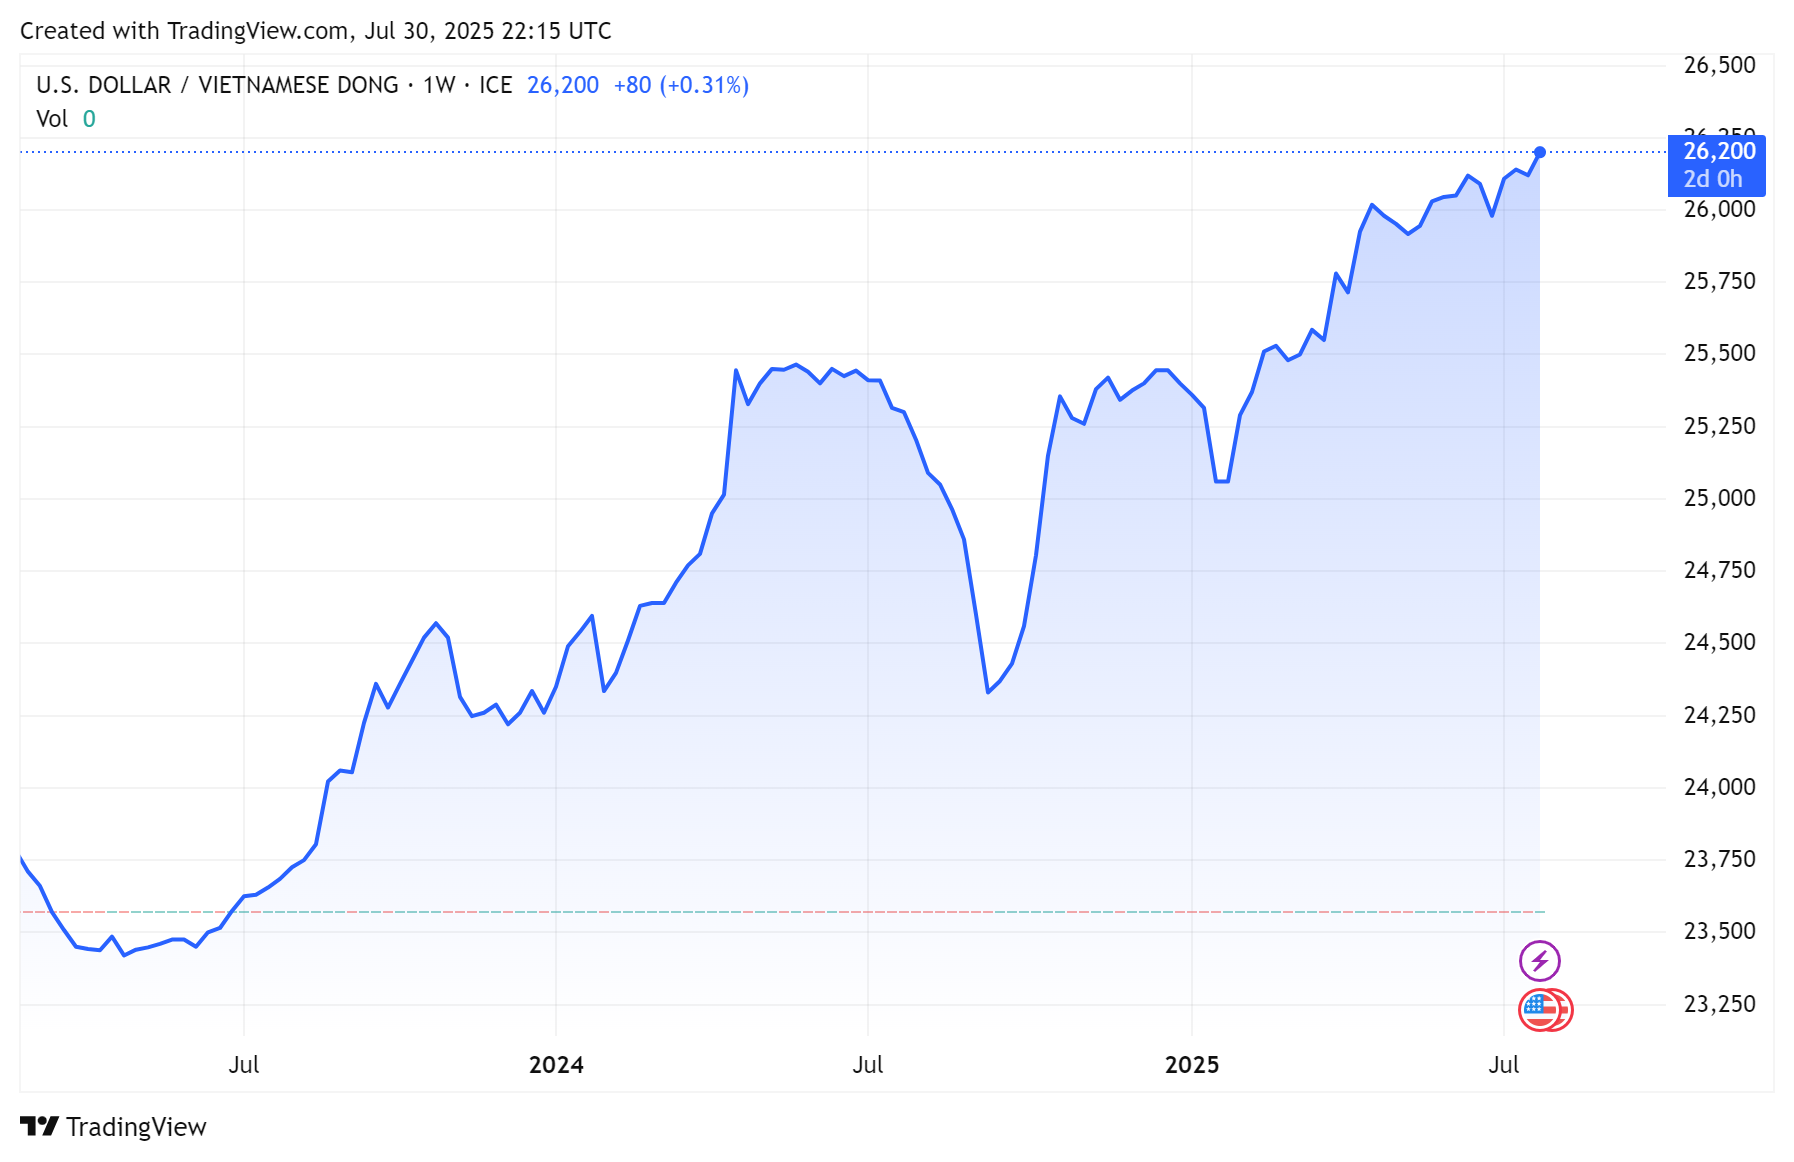Click the 25,000 price axis label
The width and height of the screenshot is (1794, 1162).
1719,498
